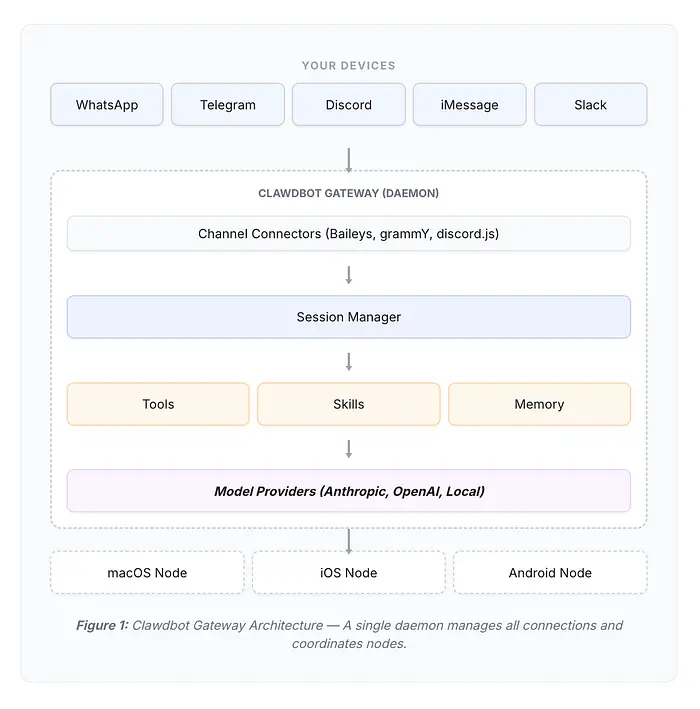700x709 pixels.
Task: Click the "CLAWDBOT GATEWAY (DAEMON)" label
Action: (349, 193)
